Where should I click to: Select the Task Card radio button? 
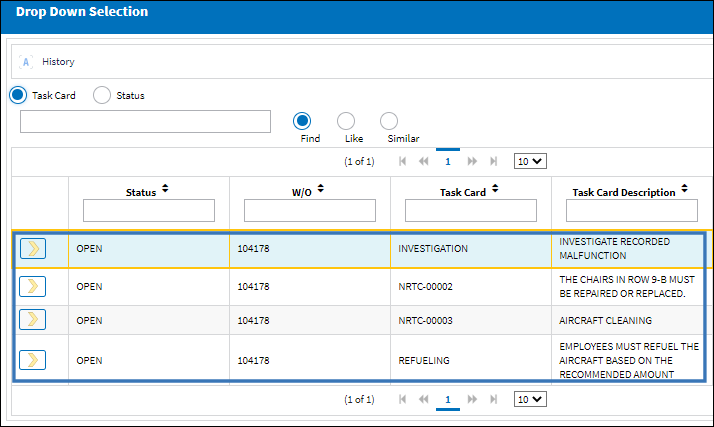[18, 95]
